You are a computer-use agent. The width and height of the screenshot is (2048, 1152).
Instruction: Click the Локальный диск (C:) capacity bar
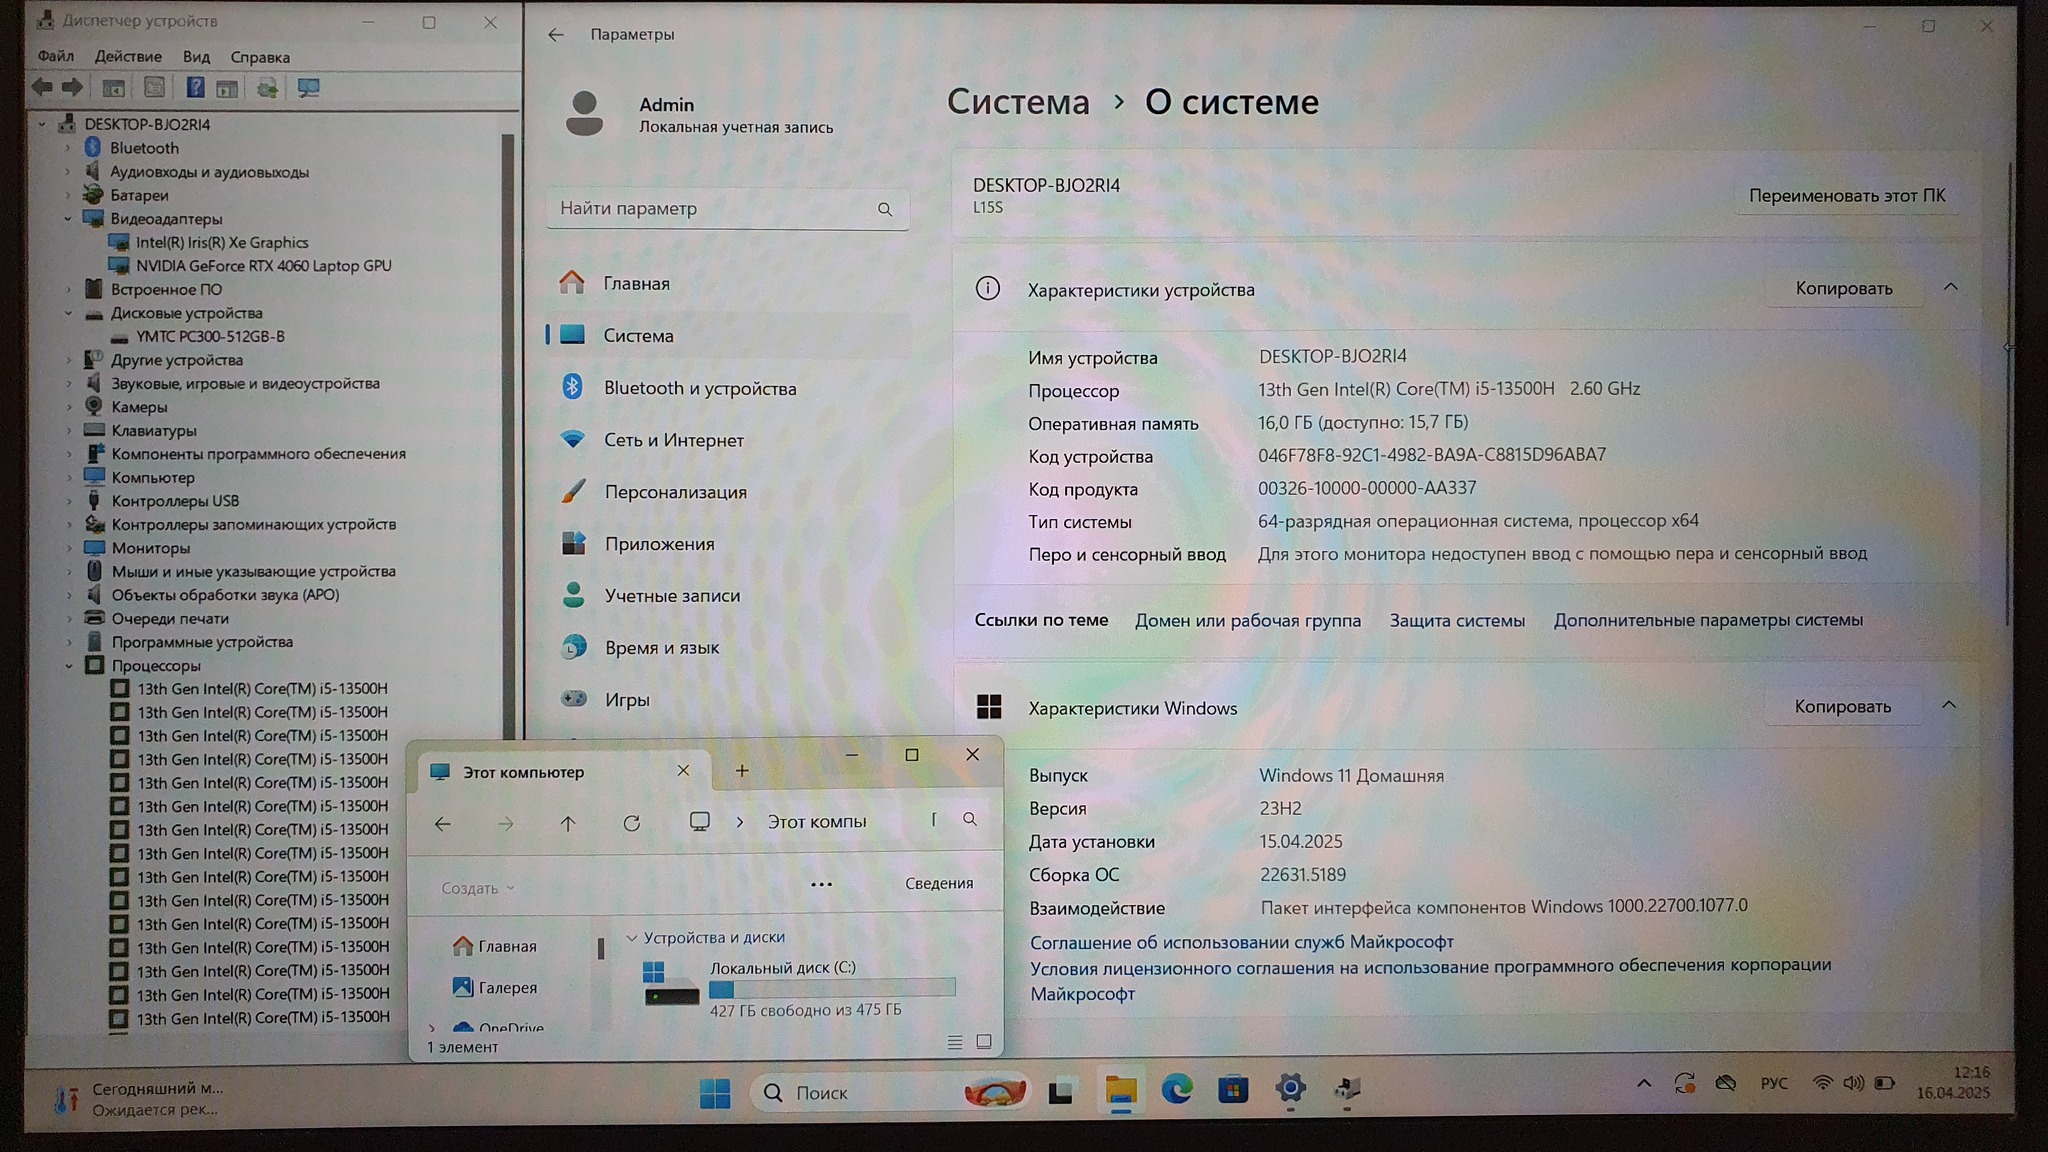[x=831, y=989]
